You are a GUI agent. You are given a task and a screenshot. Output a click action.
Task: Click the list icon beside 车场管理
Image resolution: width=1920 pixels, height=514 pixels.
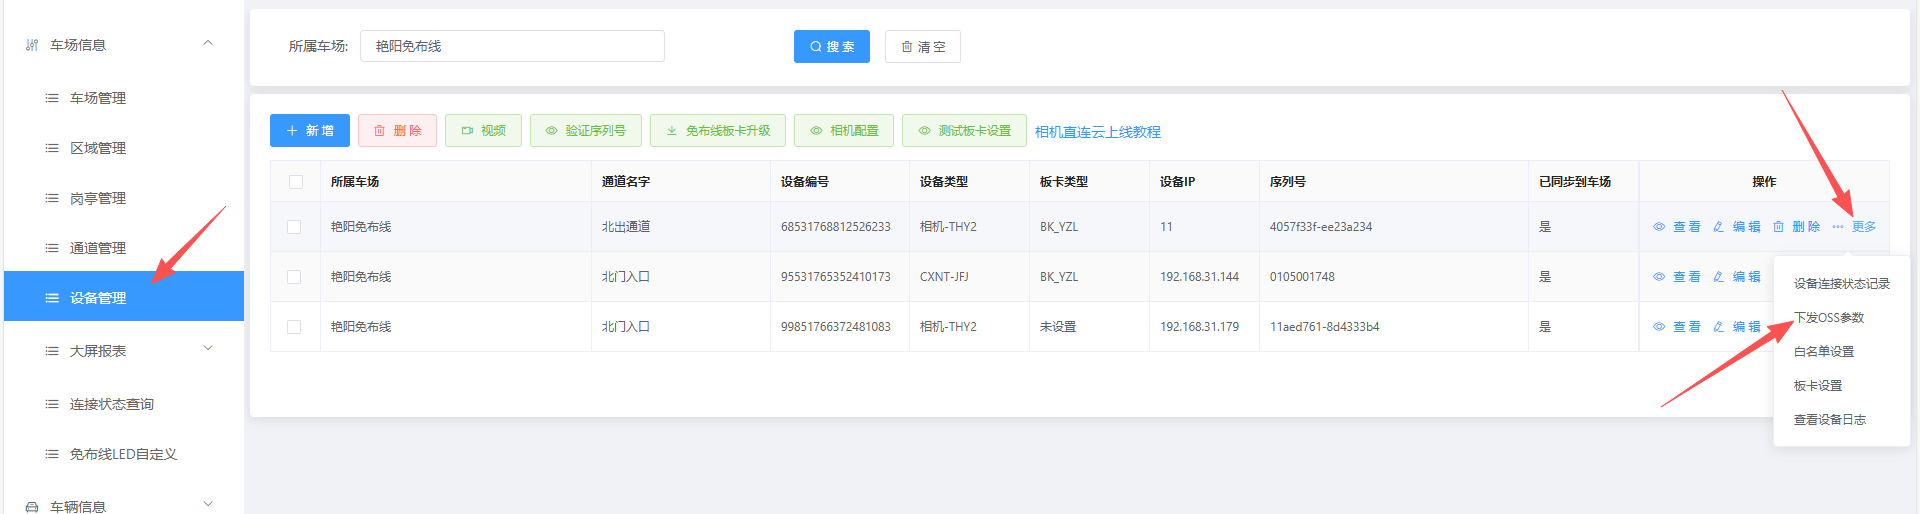(52, 98)
